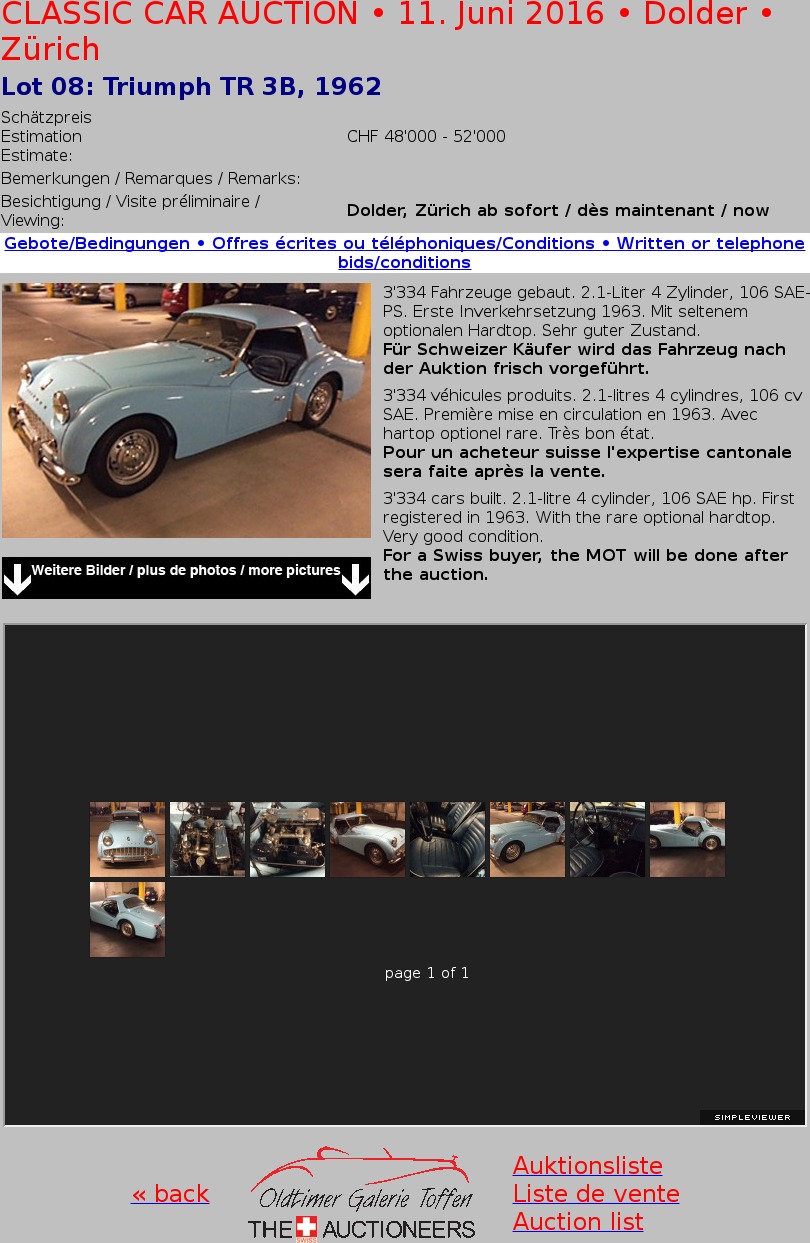Image resolution: width=810 pixels, height=1243 pixels.
Task: Open the Auktionsliste link
Action: point(588,1165)
